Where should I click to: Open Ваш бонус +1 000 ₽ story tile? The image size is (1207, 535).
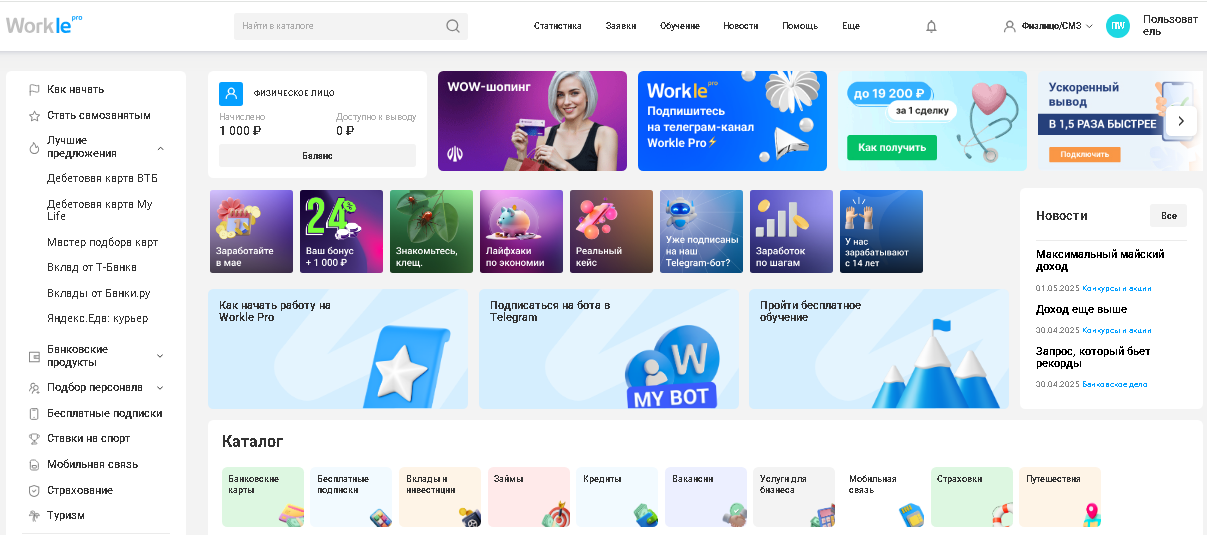pos(341,232)
